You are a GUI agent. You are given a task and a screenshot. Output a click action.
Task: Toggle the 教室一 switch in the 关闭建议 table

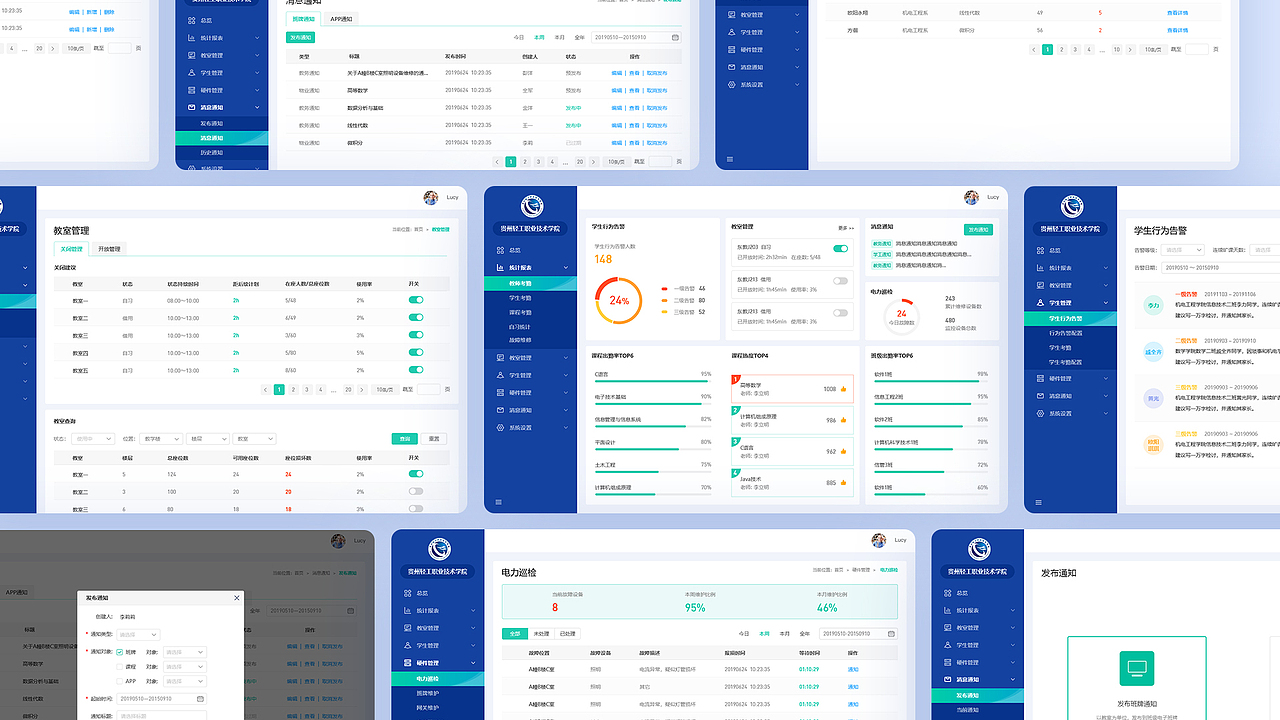(416, 300)
